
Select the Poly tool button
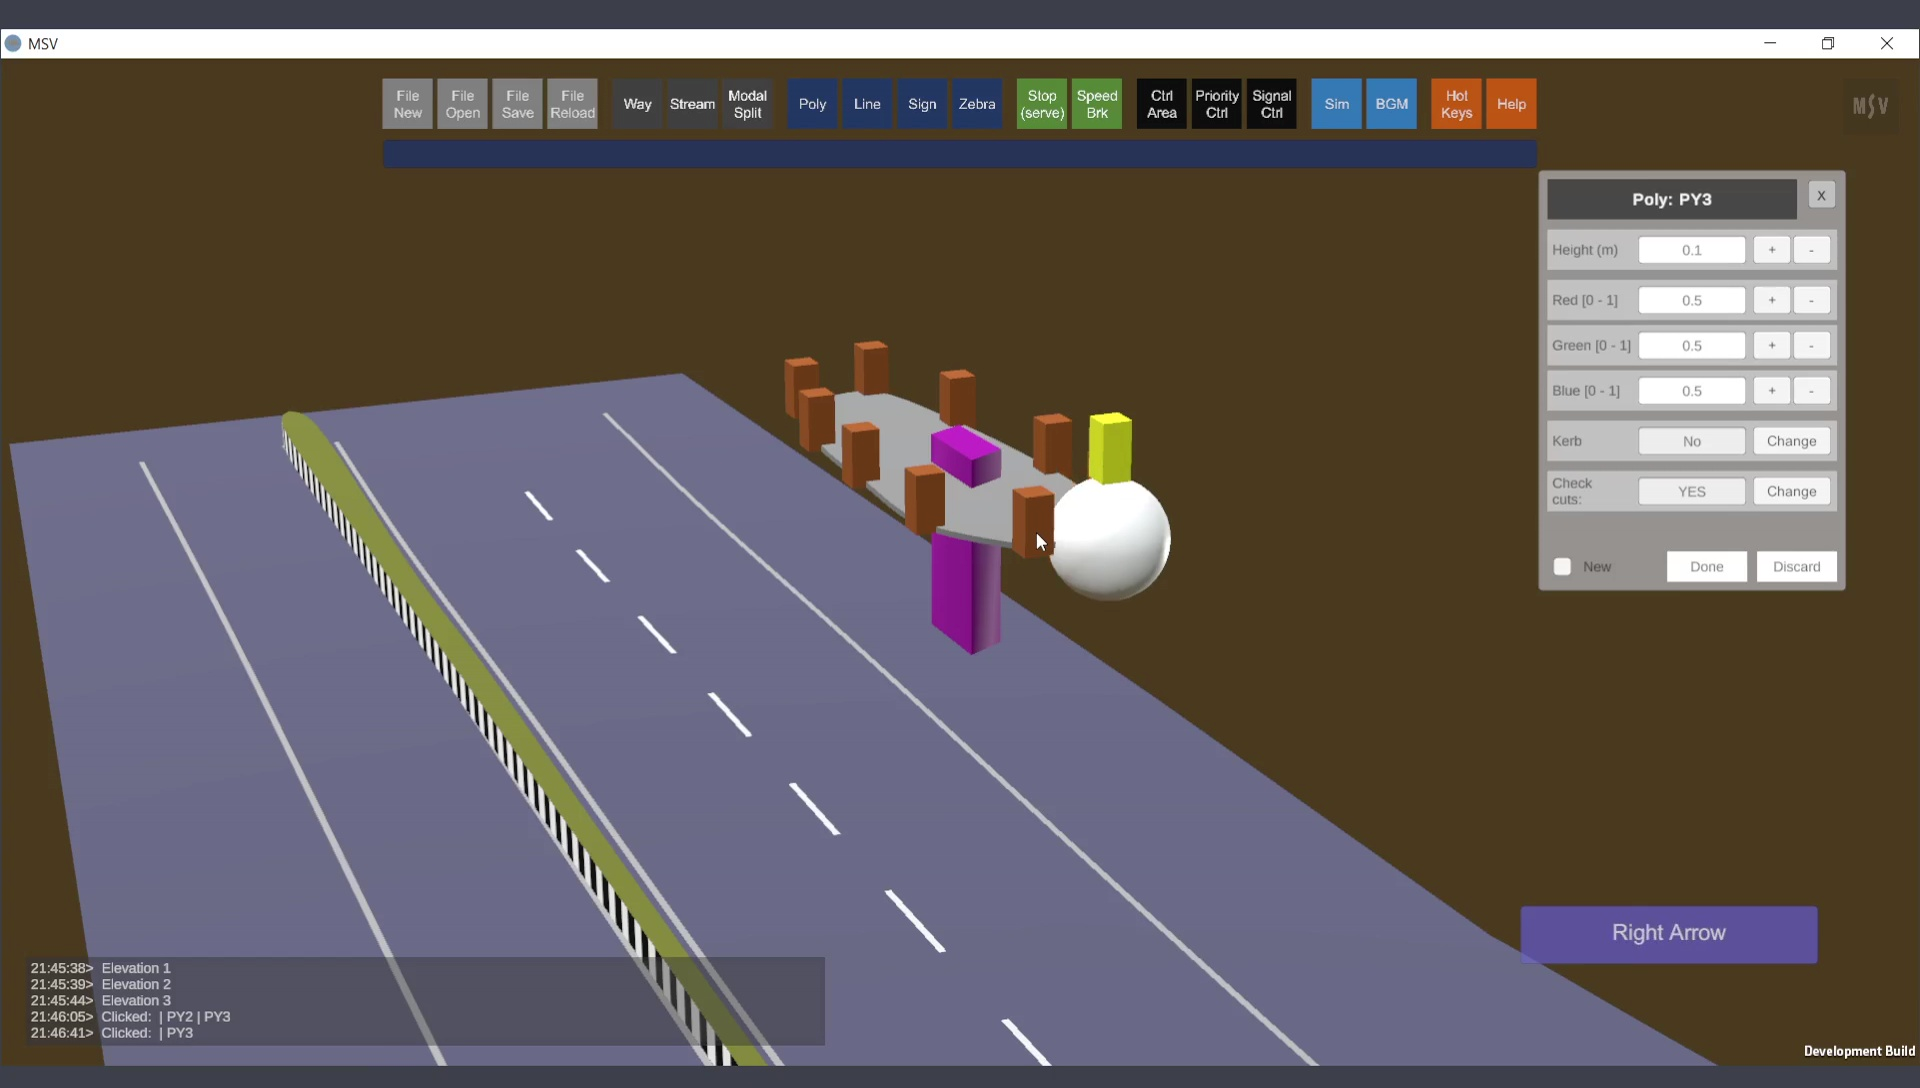point(812,104)
